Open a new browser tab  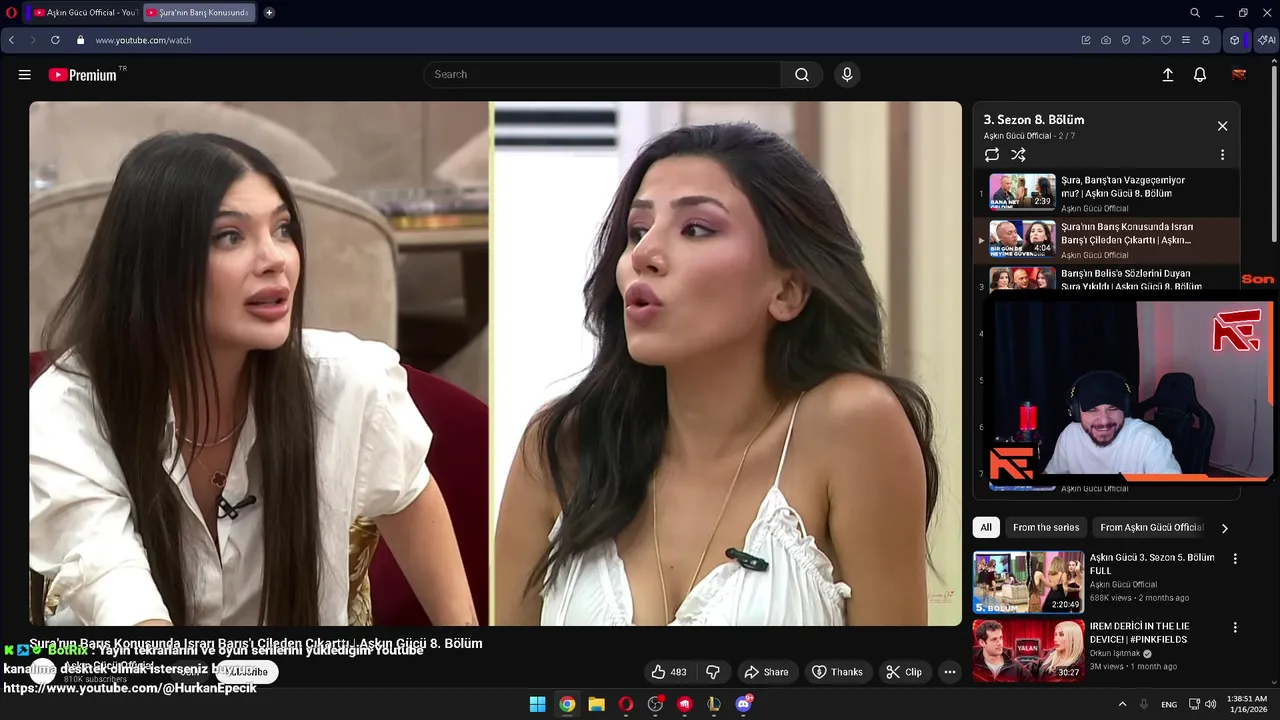269,12
